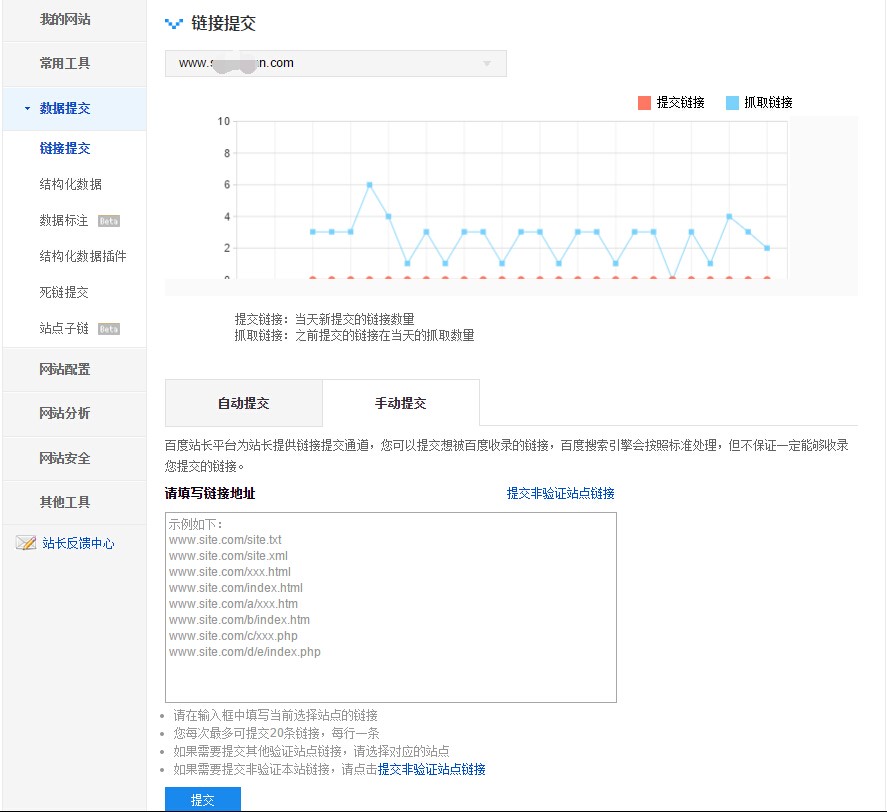Click the 抓取链接 legend label

click(768, 102)
